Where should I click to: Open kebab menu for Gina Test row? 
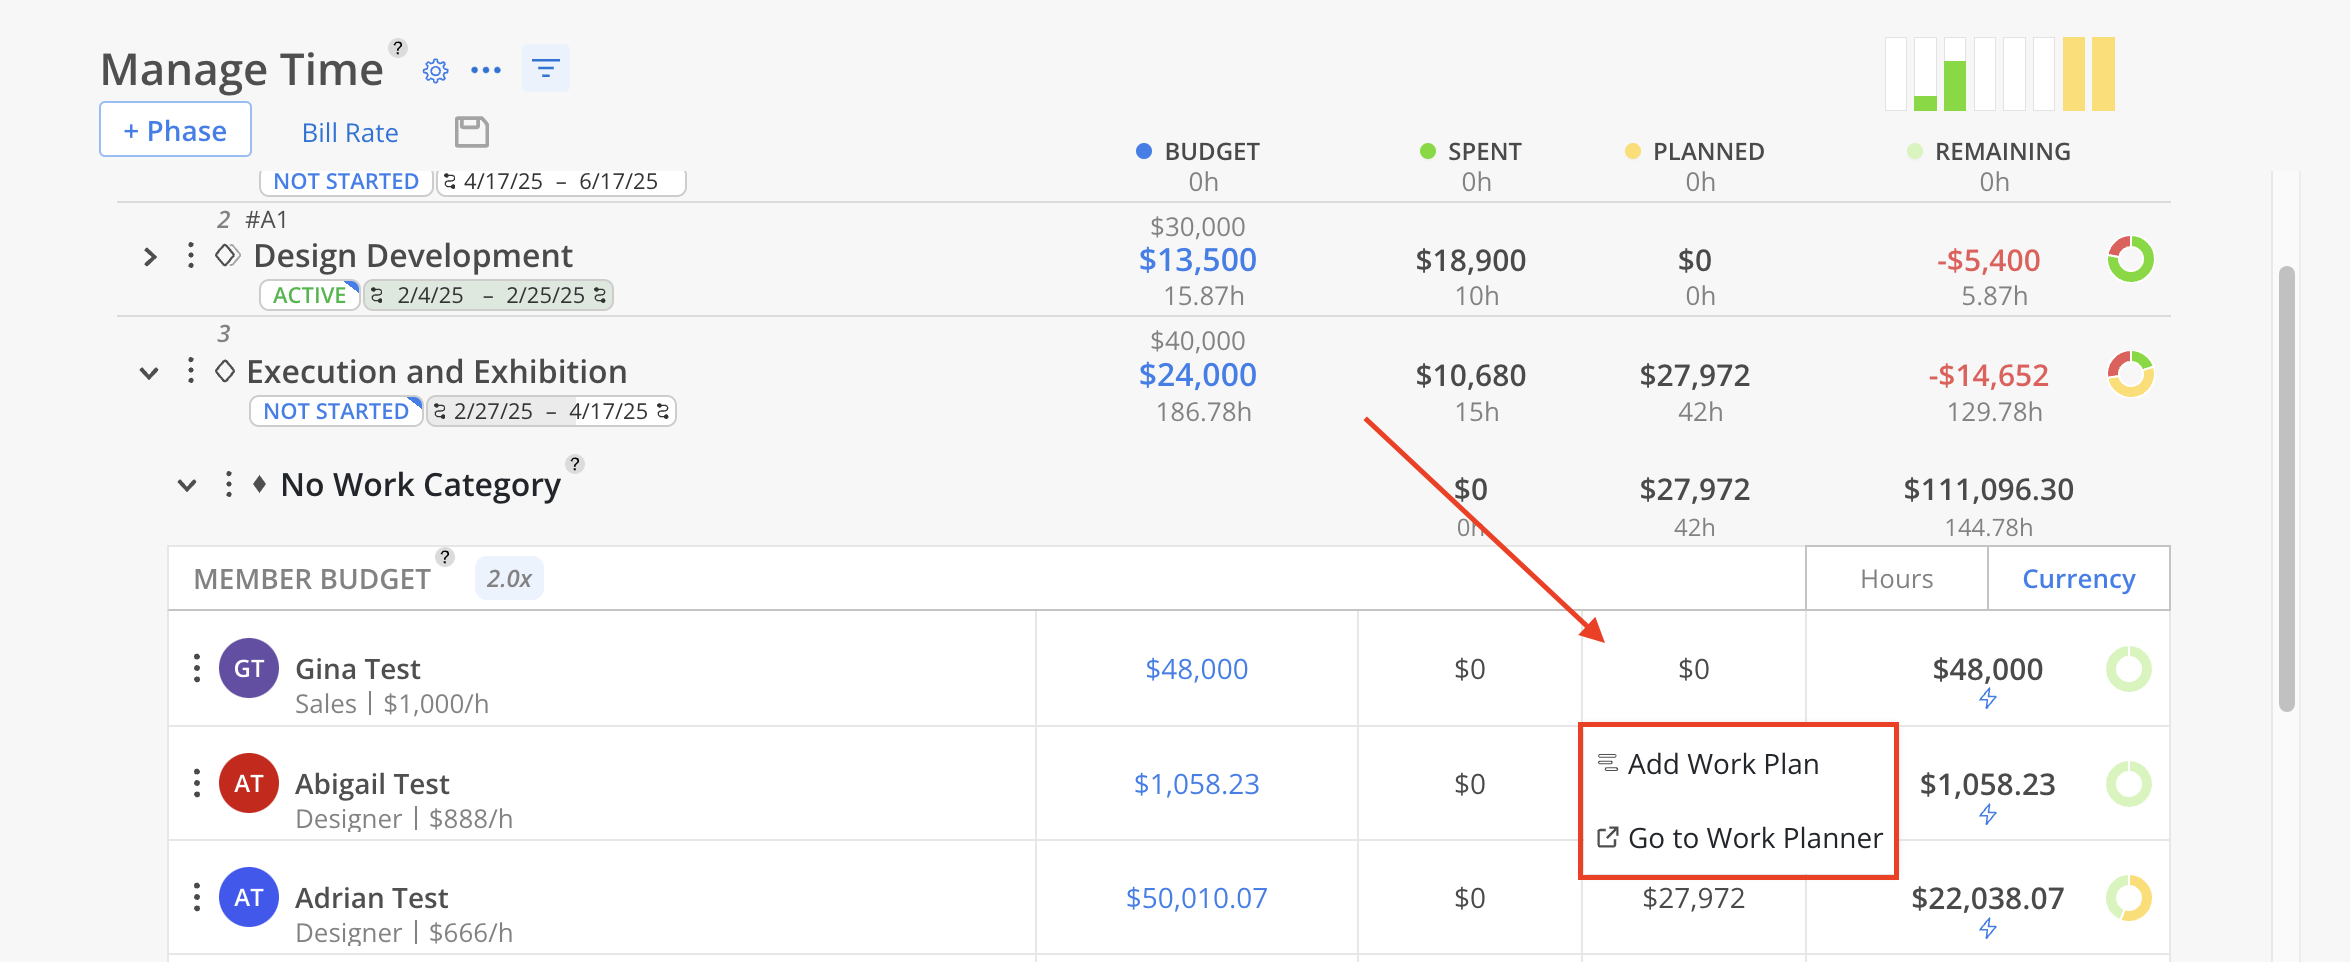click(x=197, y=668)
